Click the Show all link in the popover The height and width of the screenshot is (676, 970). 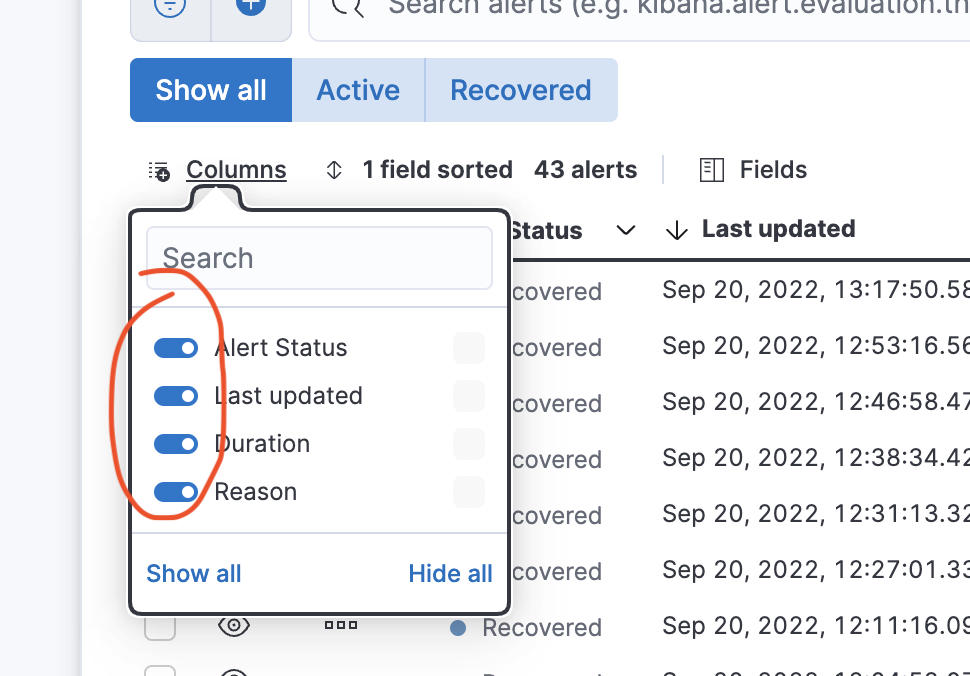pyautogui.click(x=193, y=573)
